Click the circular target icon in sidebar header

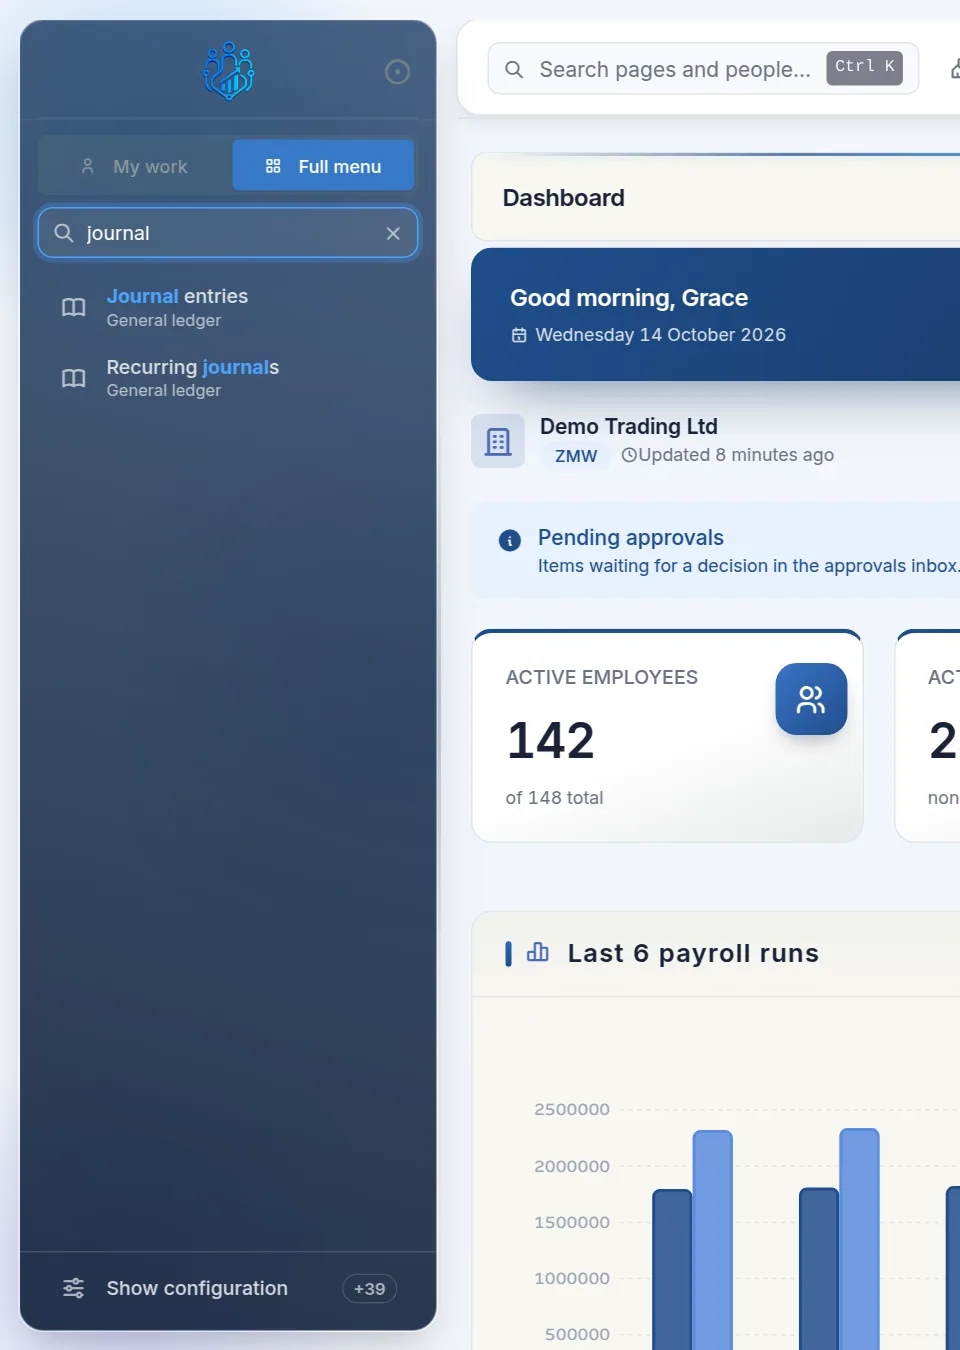[x=397, y=72]
